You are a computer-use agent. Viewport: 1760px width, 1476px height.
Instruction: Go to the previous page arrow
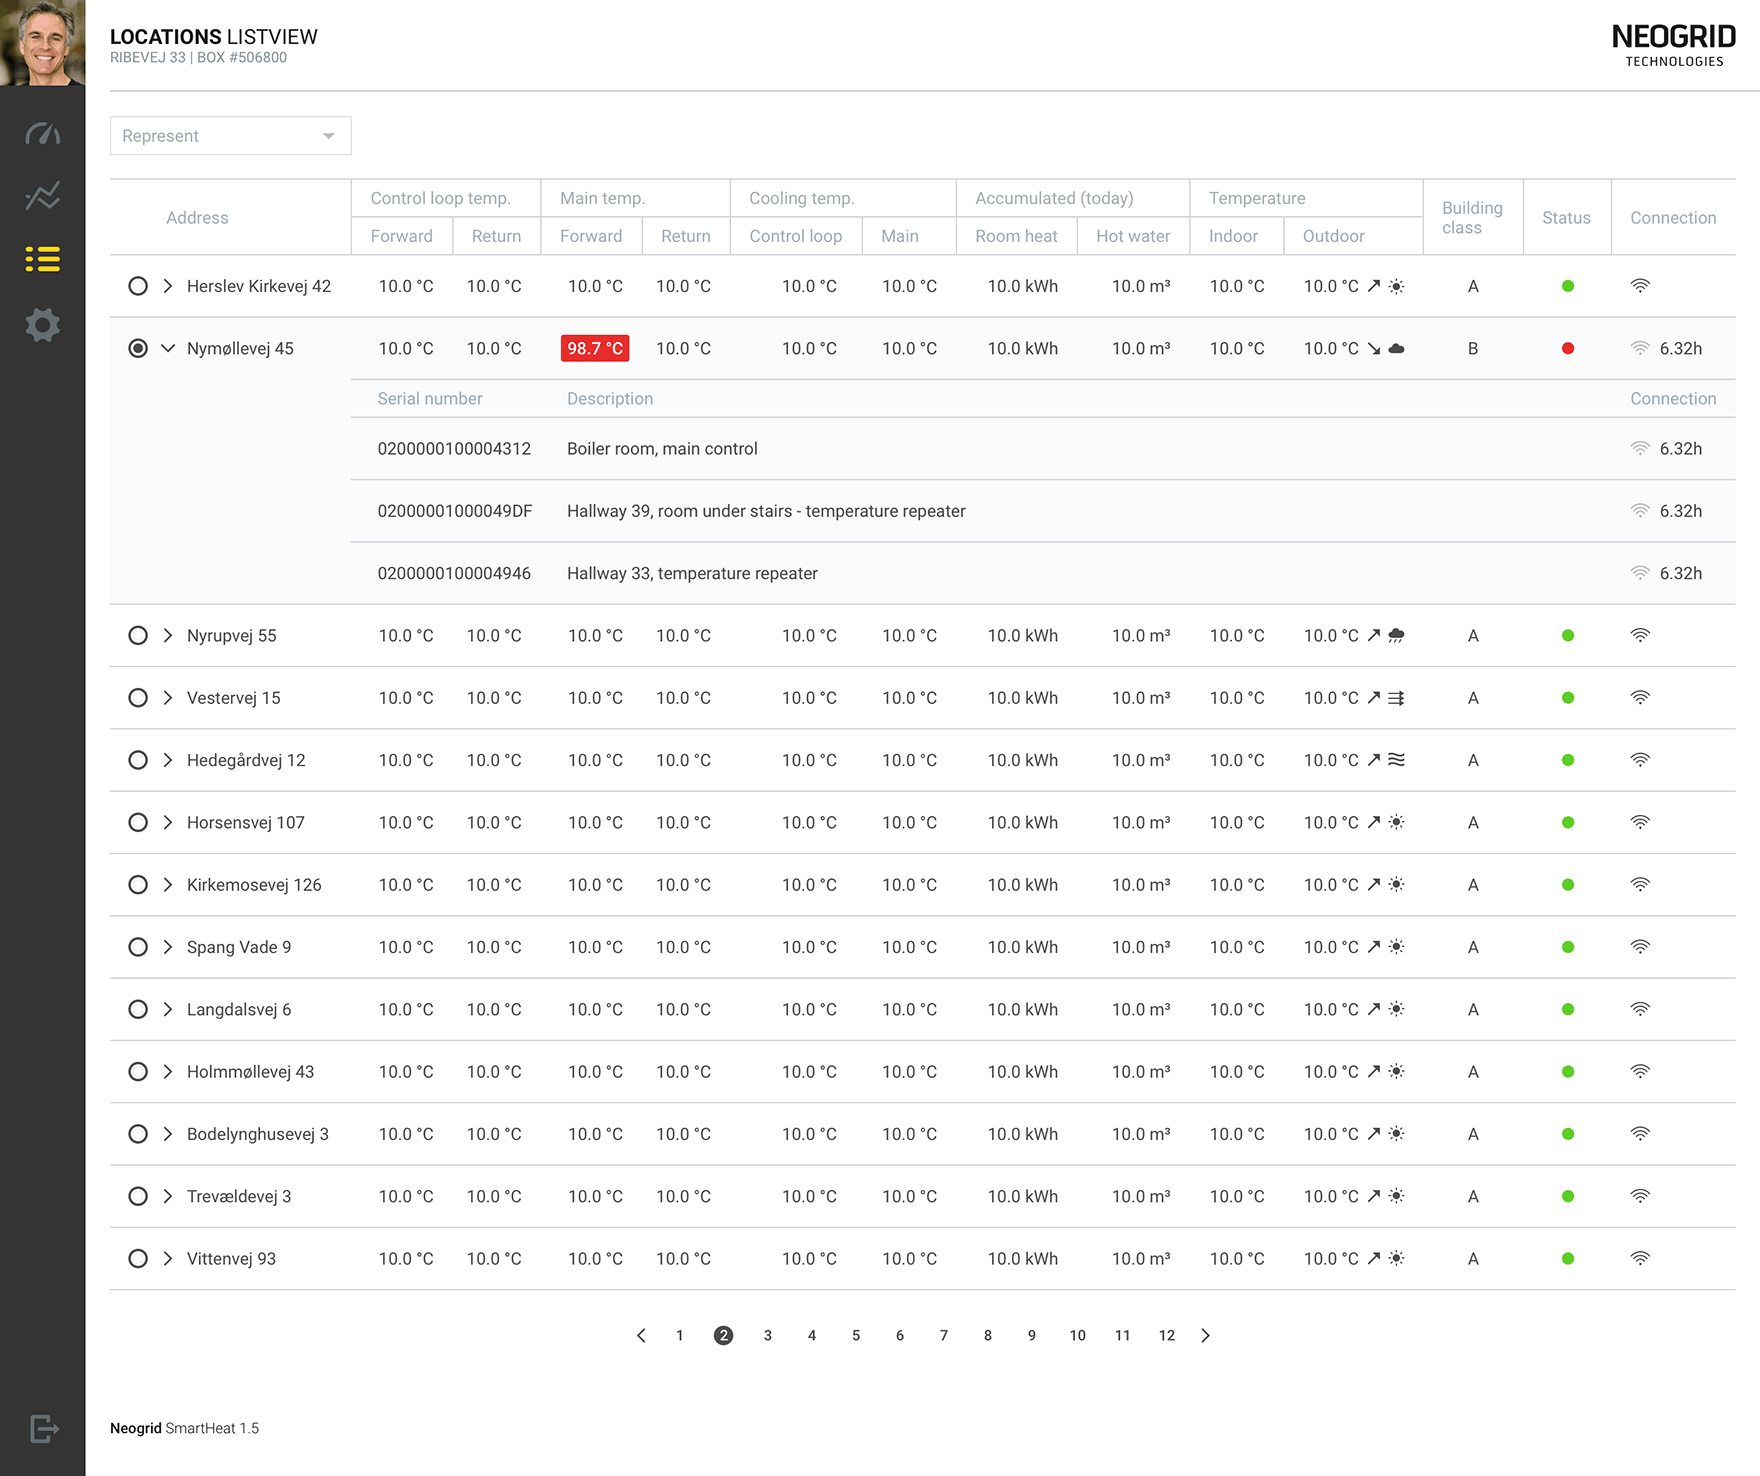641,1335
